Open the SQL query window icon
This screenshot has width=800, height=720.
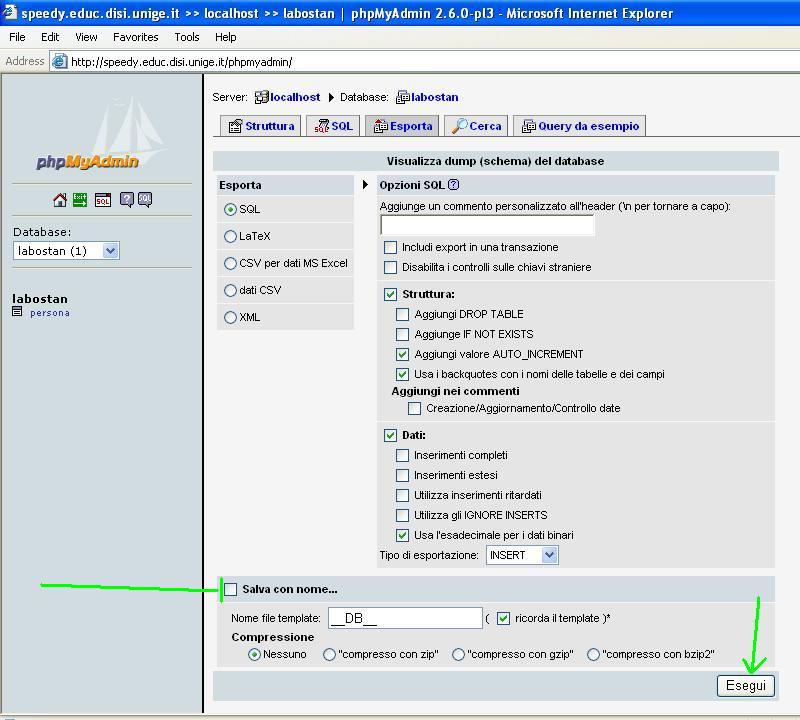click(103, 200)
